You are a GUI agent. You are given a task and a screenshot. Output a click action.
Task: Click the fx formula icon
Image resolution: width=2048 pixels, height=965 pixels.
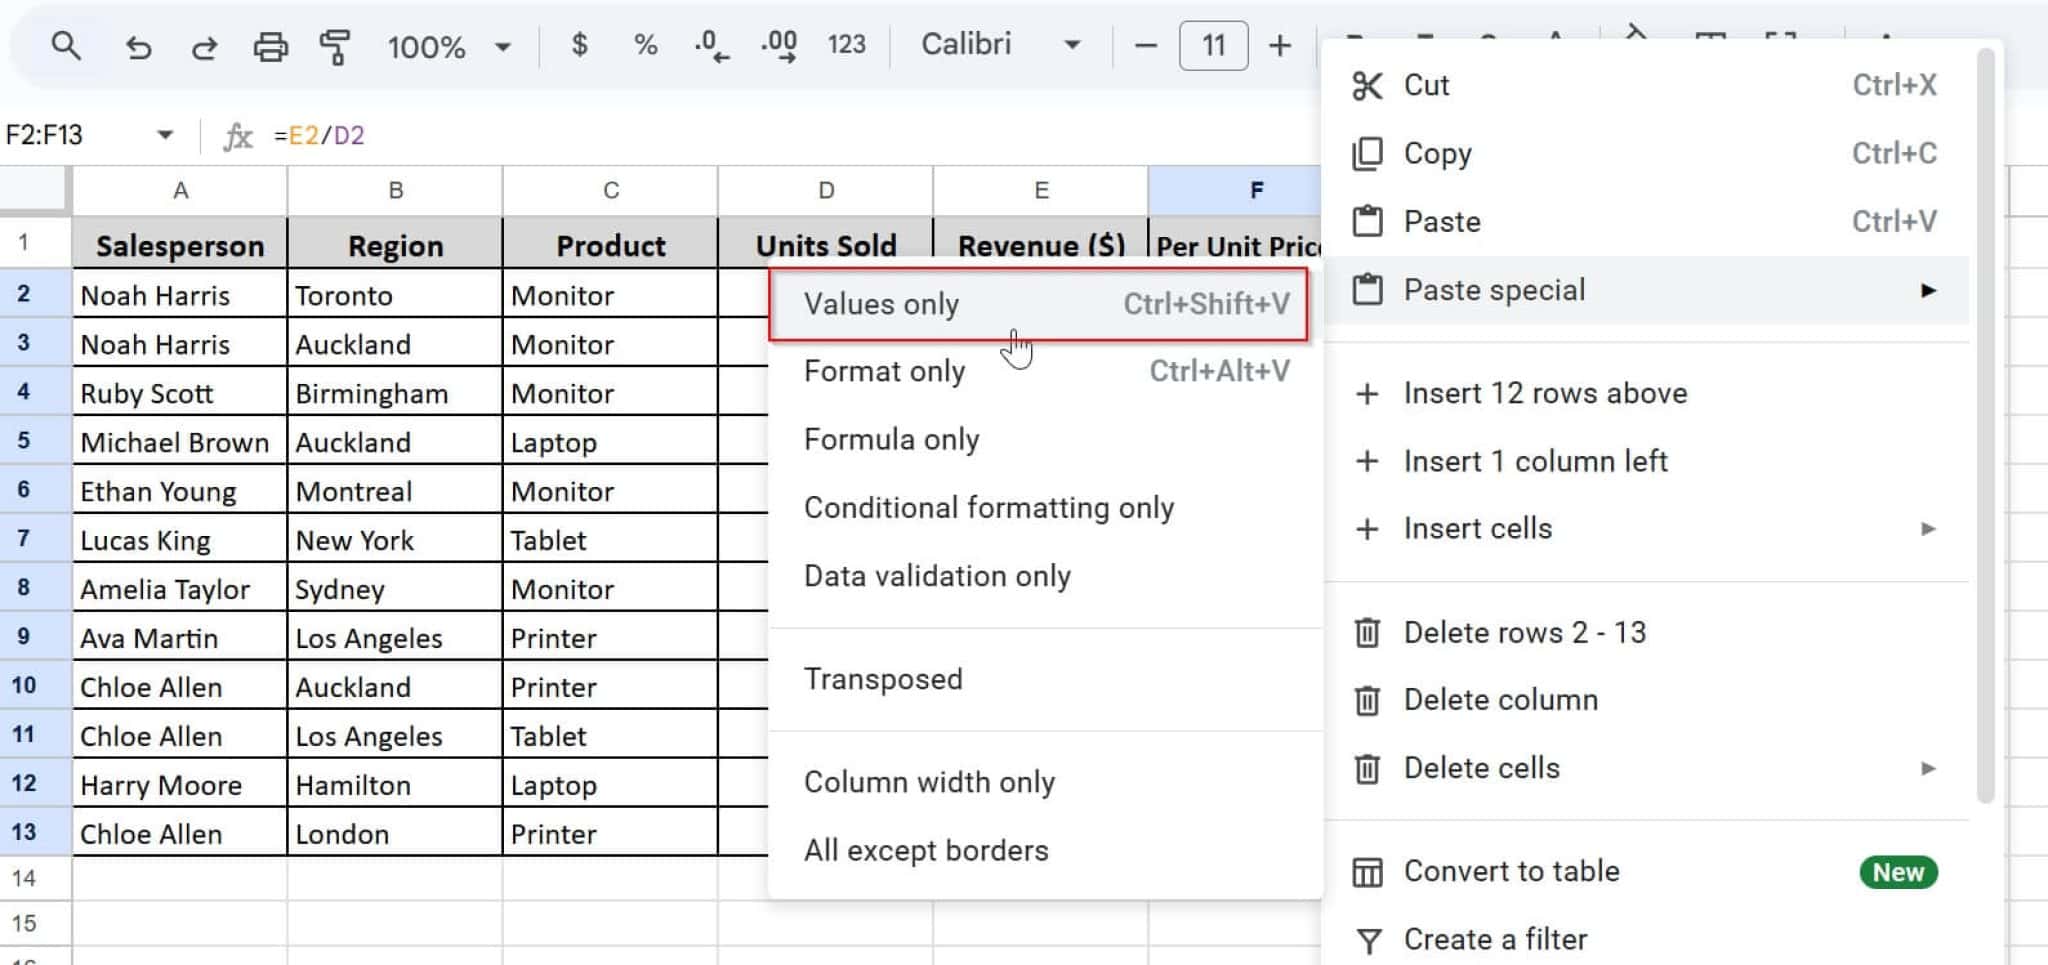(238, 134)
